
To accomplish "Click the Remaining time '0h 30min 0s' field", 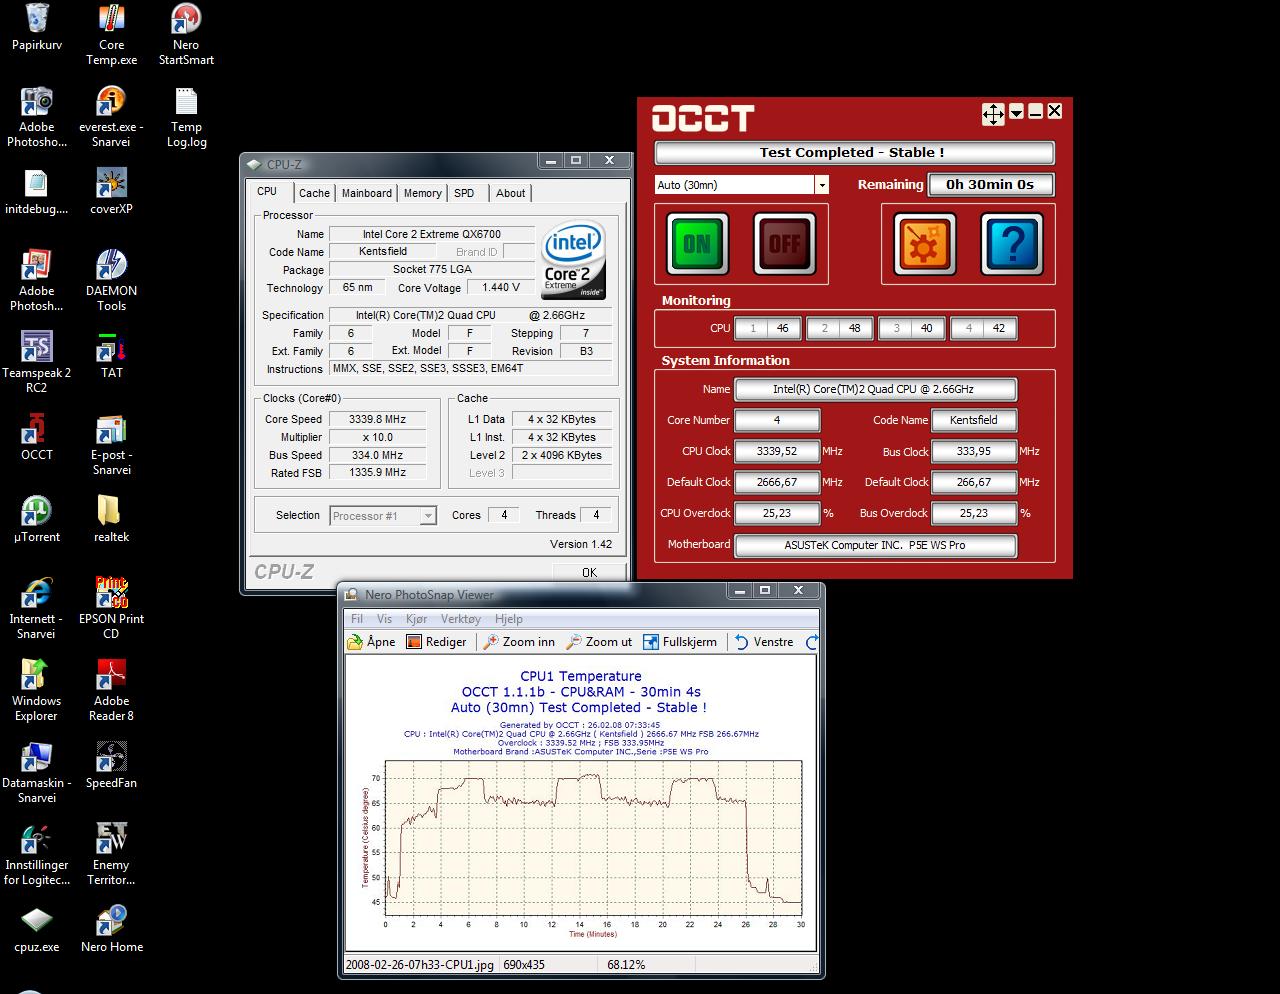I will [989, 184].
